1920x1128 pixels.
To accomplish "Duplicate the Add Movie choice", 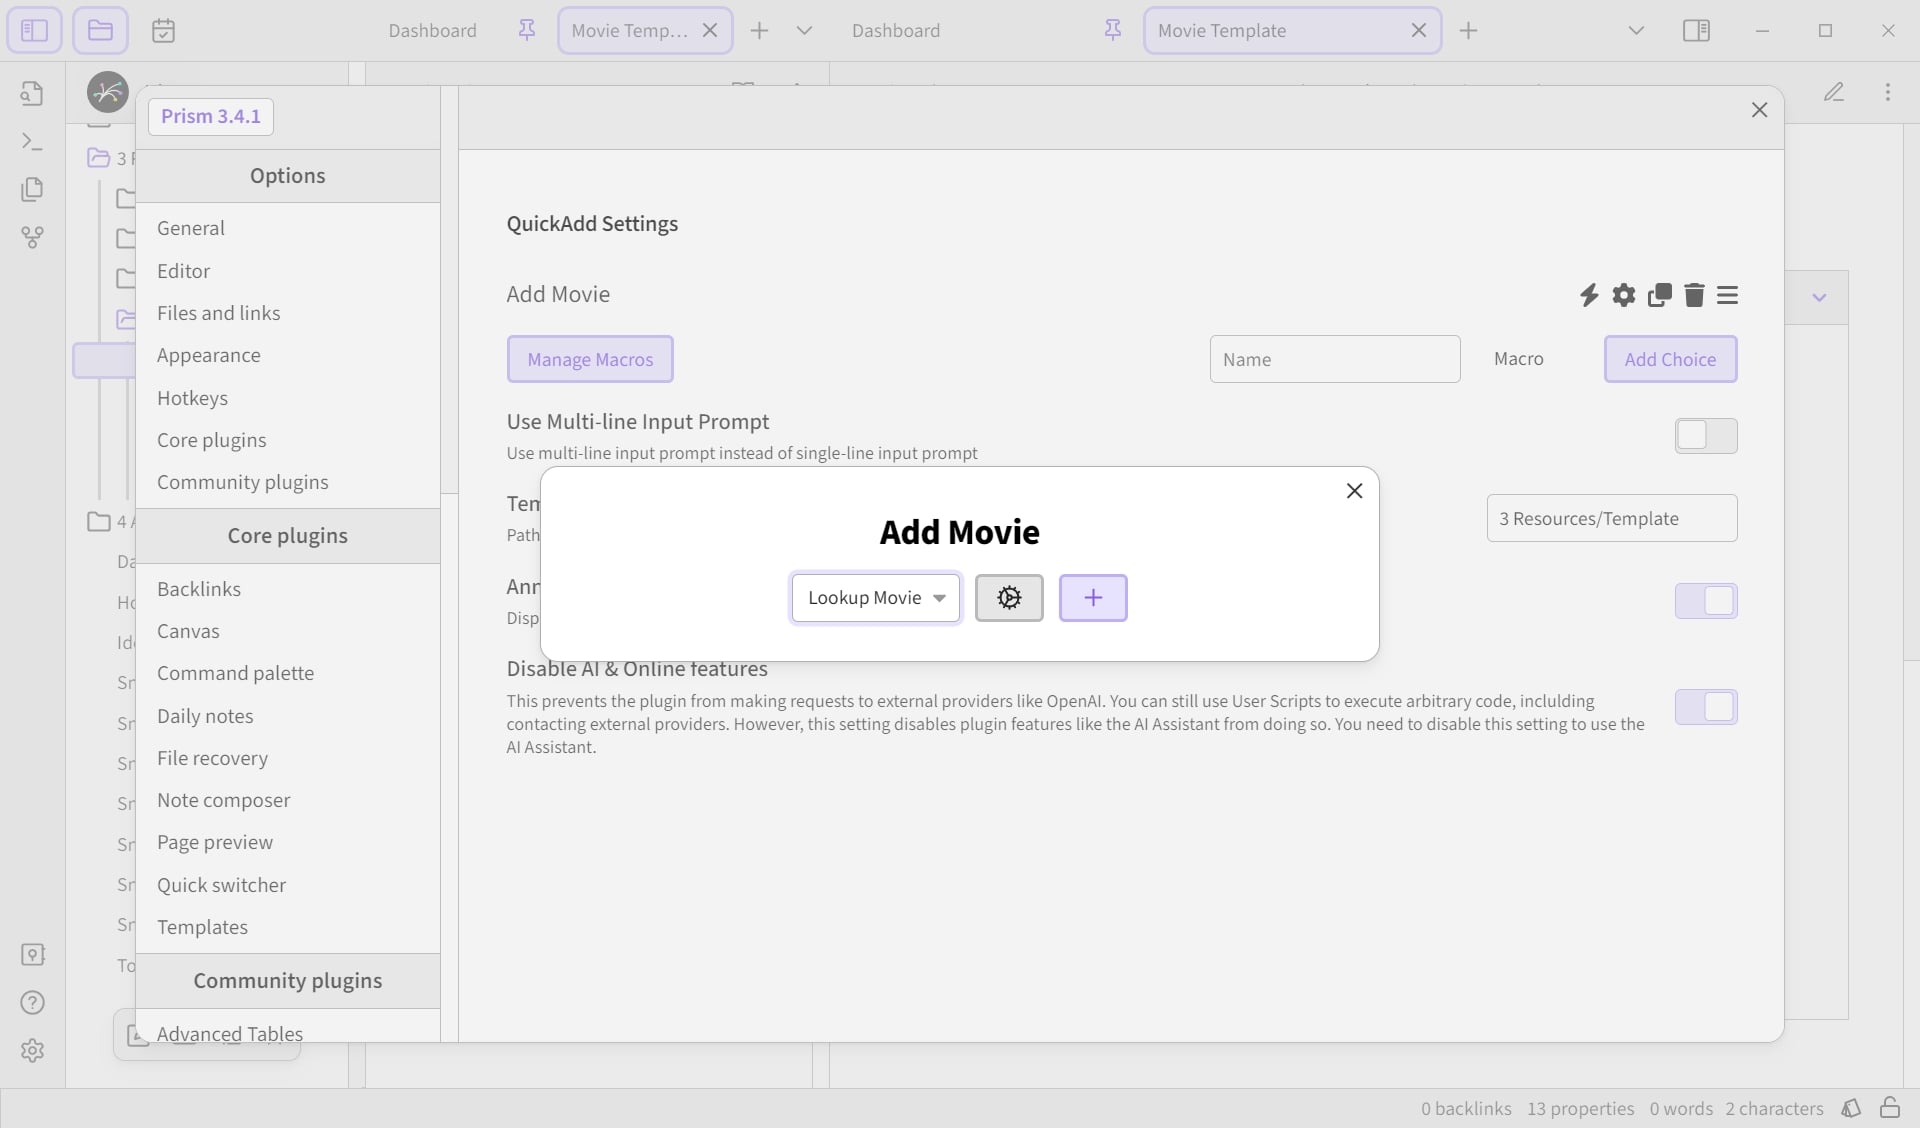I will pos(1660,295).
